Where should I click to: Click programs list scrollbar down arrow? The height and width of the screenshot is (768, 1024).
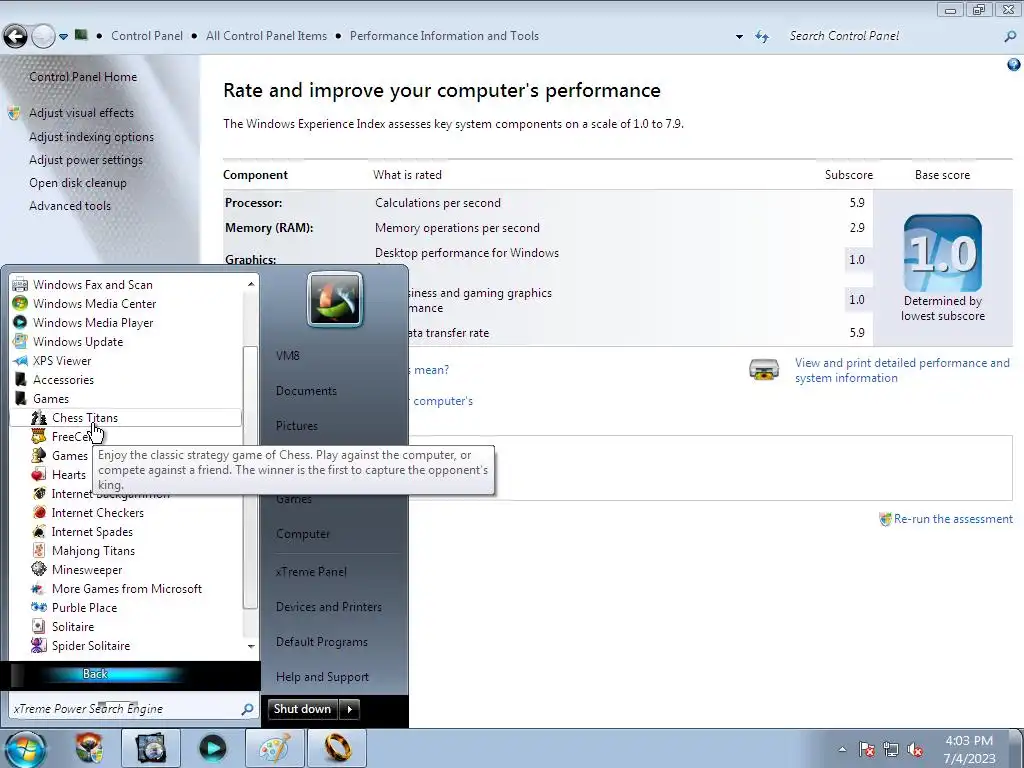coord(251,646)
